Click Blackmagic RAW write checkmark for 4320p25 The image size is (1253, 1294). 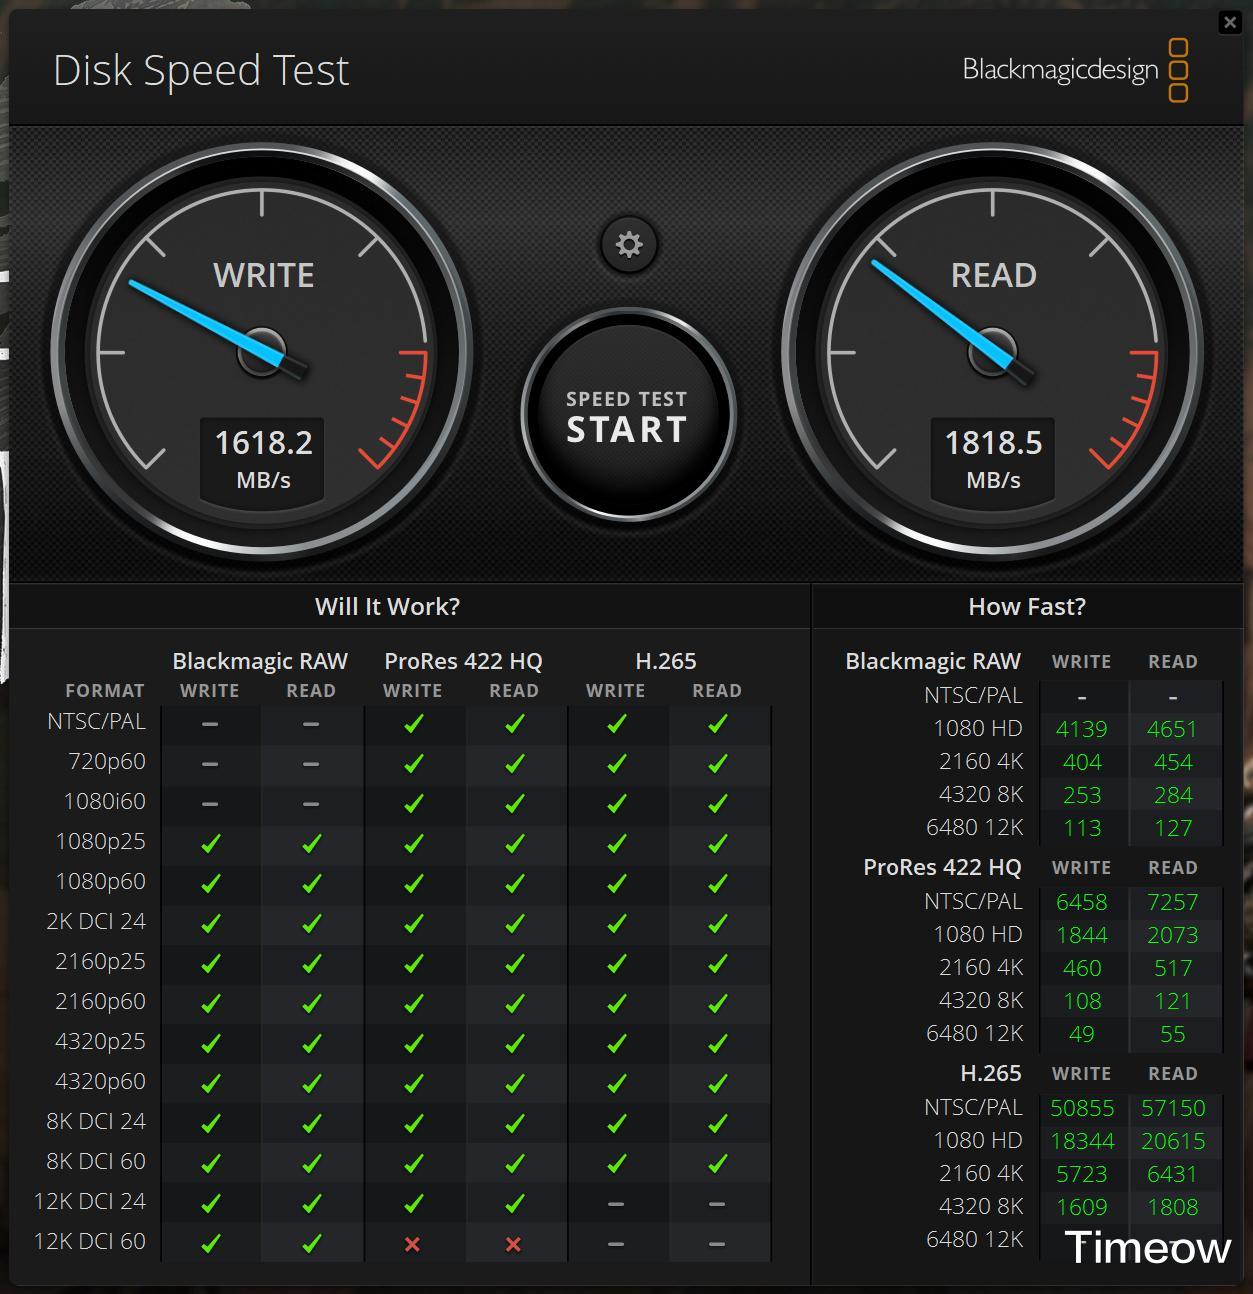(x=210, y=1043)
